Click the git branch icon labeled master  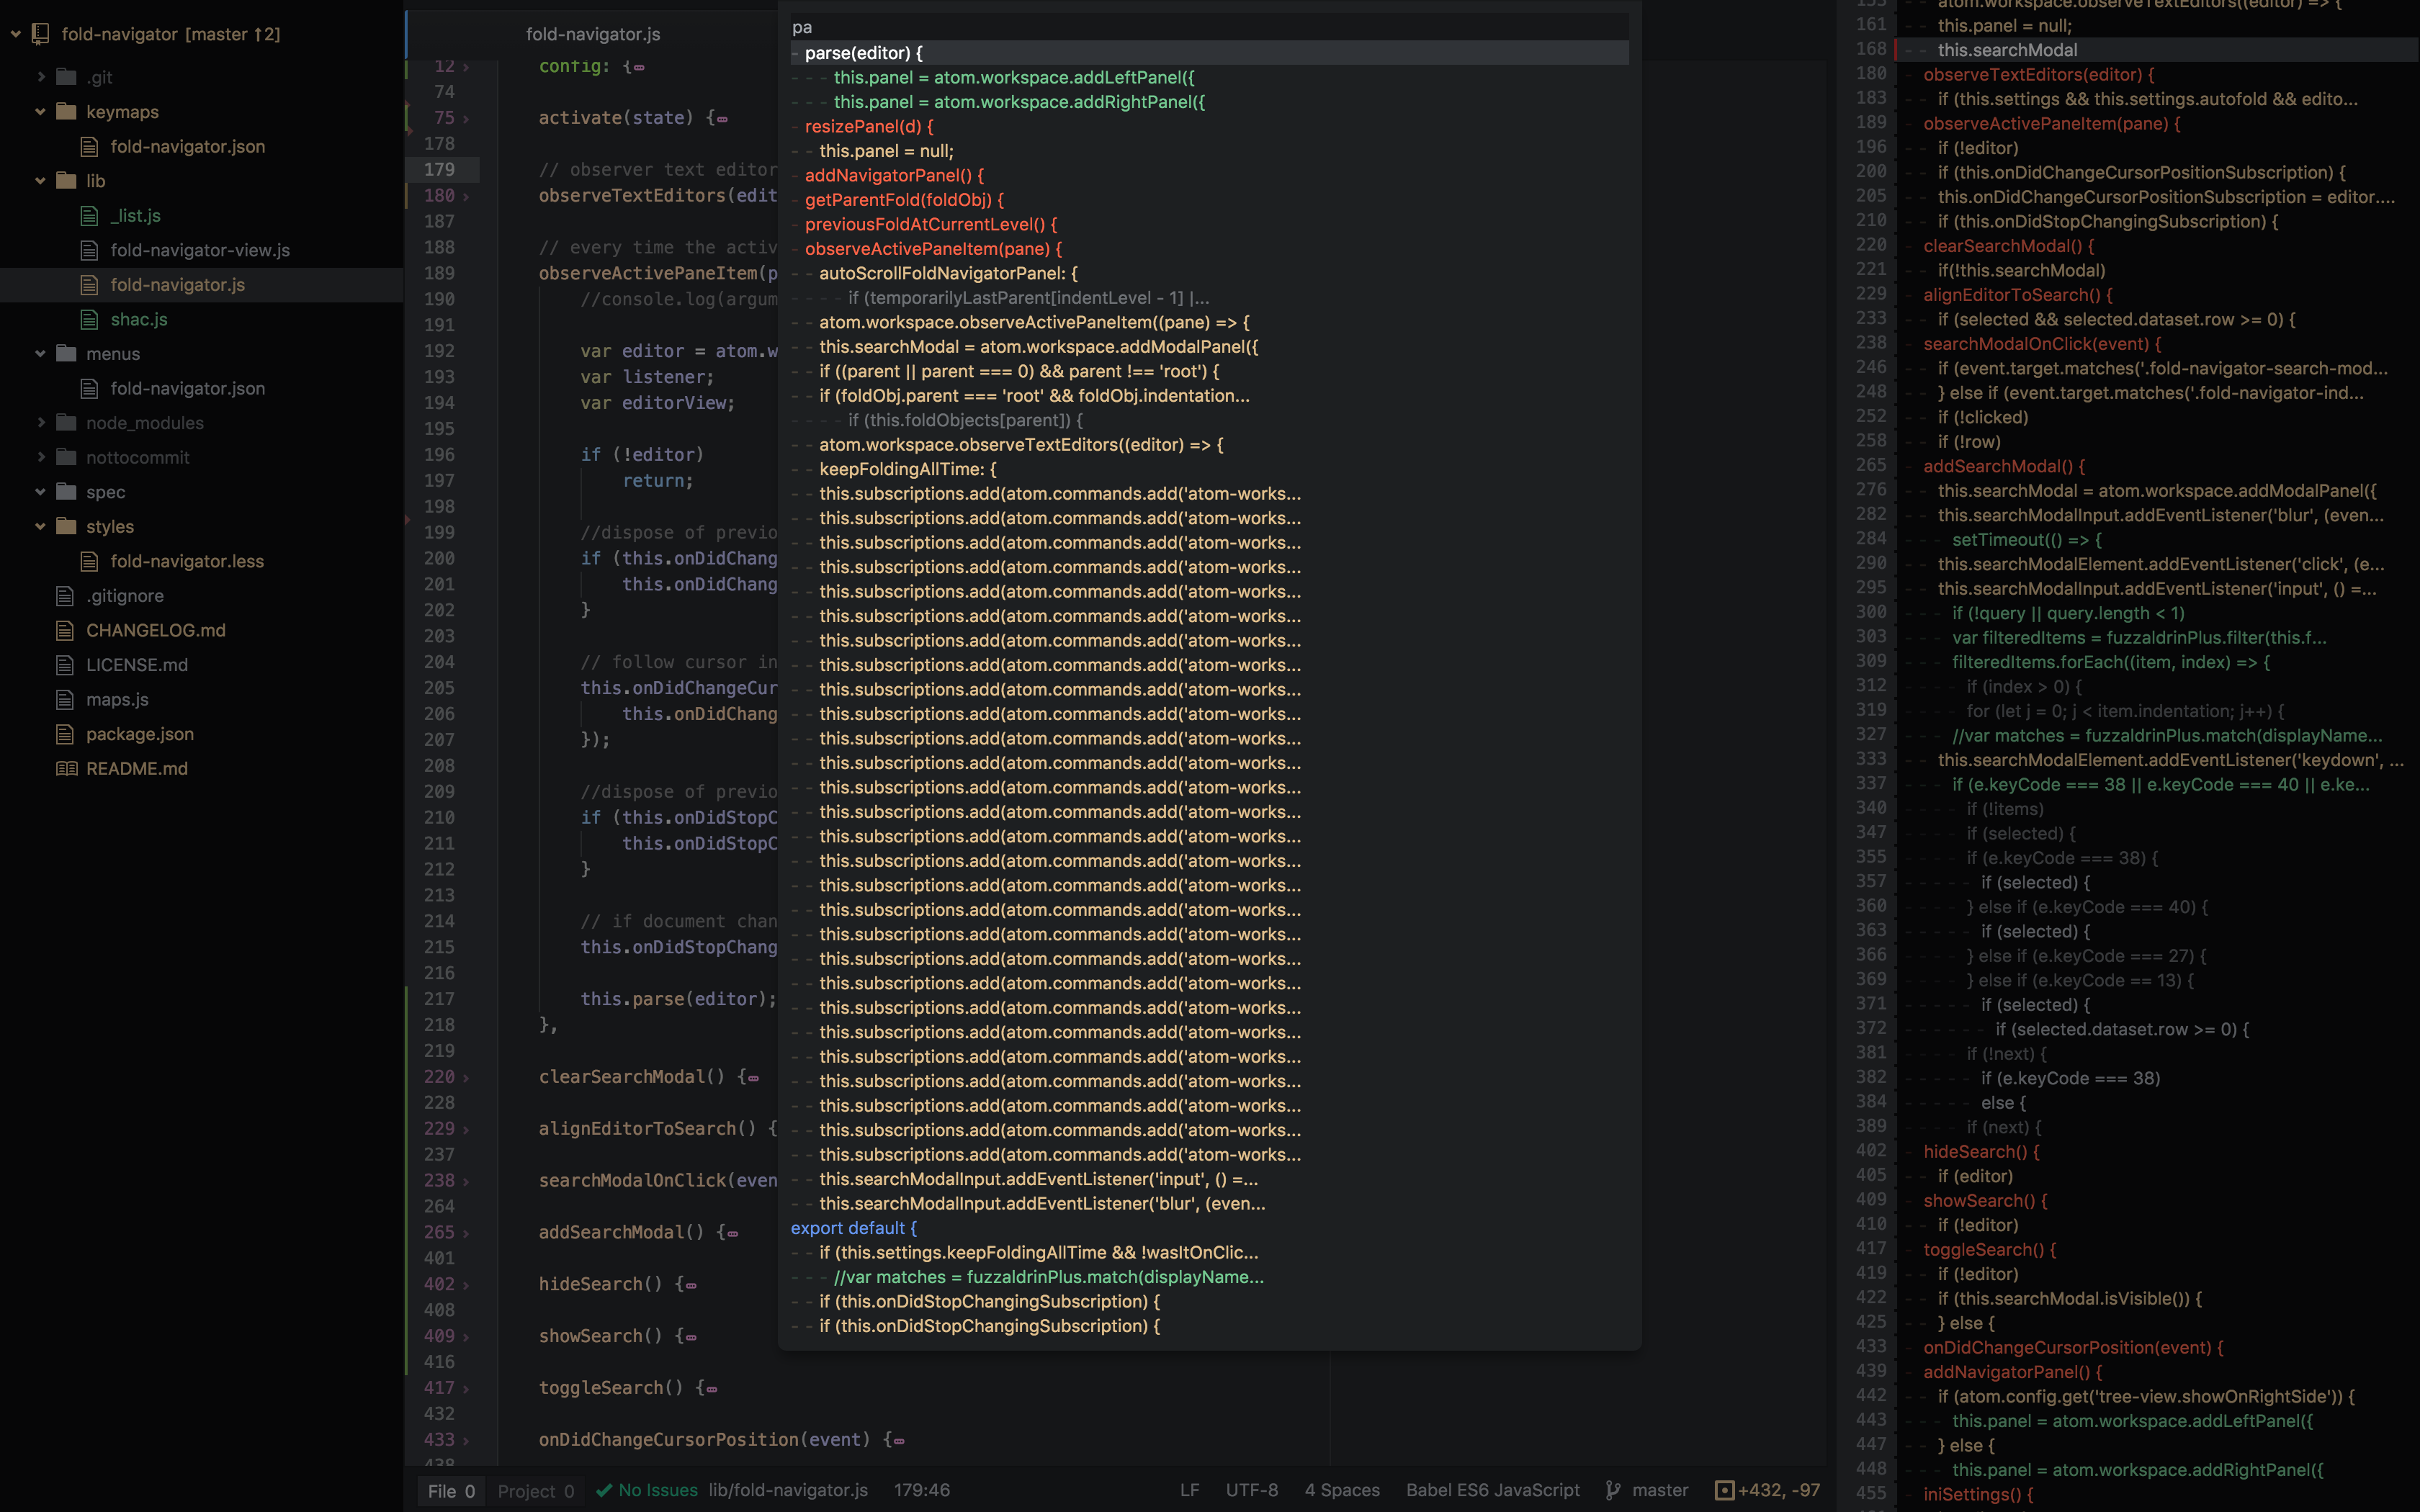1613,1490
